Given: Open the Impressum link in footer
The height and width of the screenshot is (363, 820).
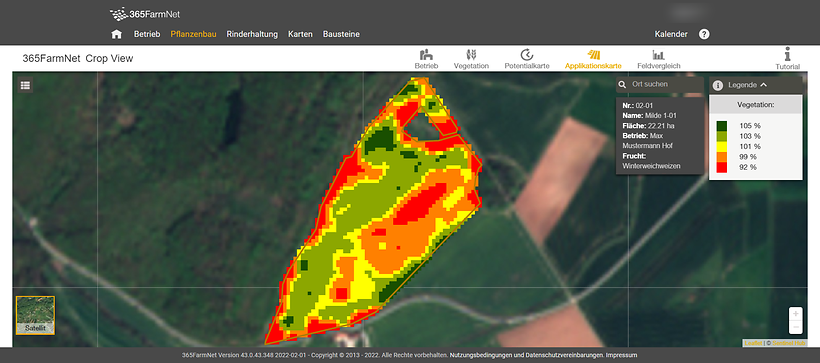Looking at the screenshot, I should click(x=621, y=355).
